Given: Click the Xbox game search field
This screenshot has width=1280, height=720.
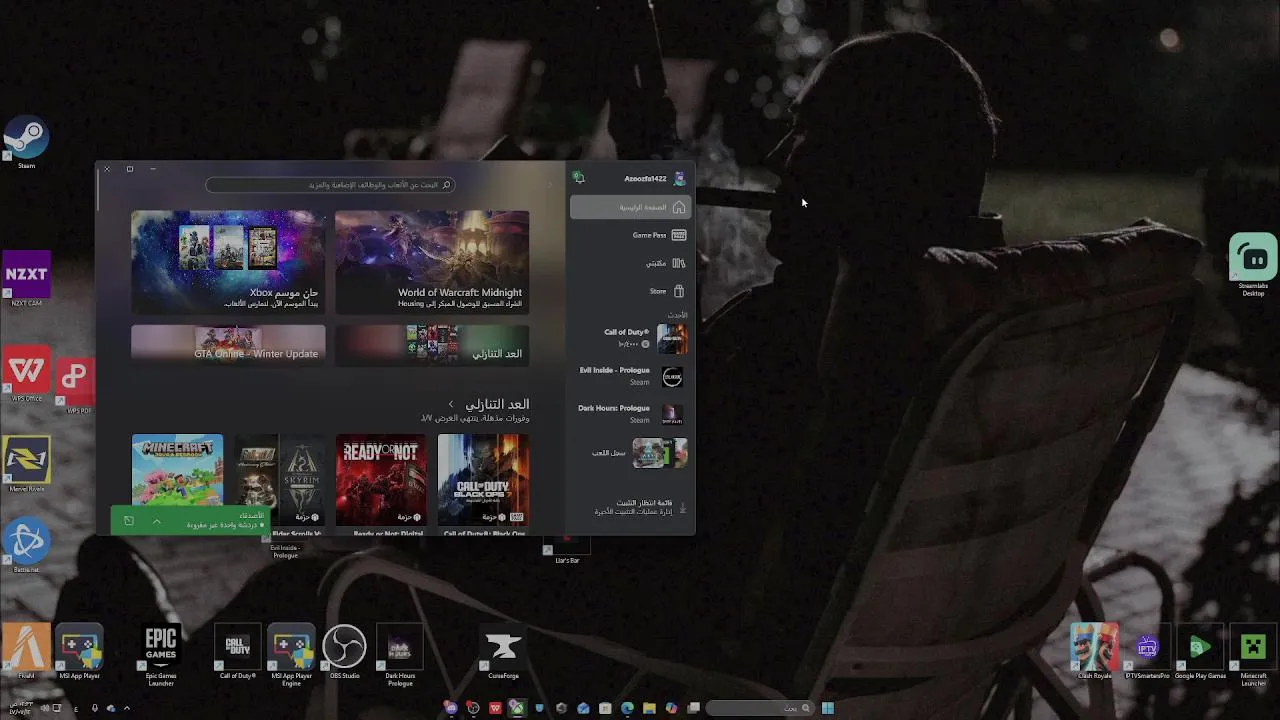Looking at the screenshot, I should click(330, 184).
